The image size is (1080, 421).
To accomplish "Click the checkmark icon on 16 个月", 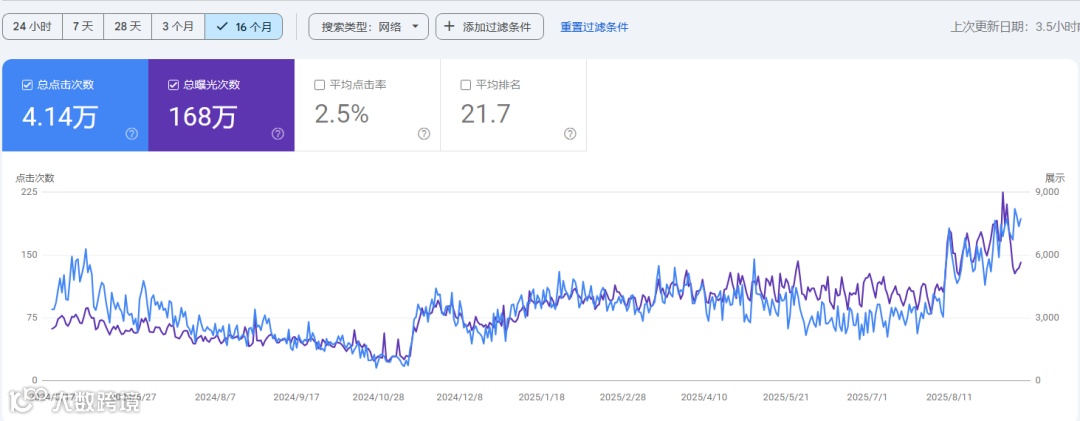I will (x=222, y=27).
